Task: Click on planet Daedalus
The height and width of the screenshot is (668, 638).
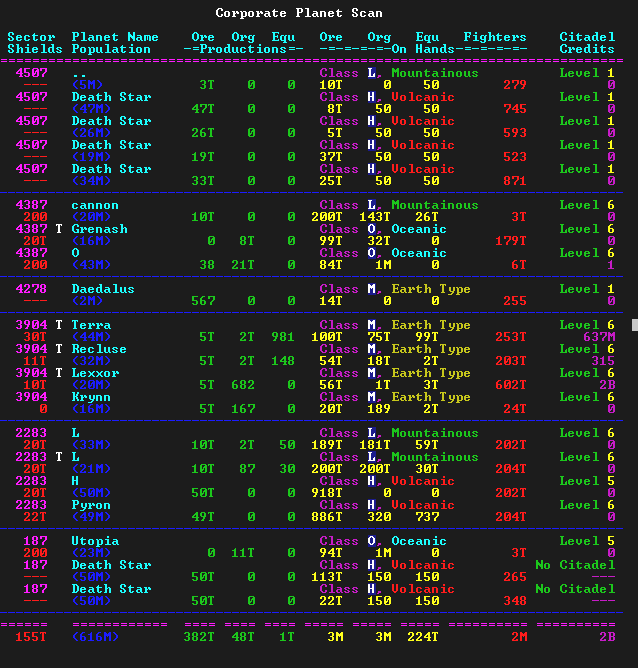Action: [x=103, y=289]
